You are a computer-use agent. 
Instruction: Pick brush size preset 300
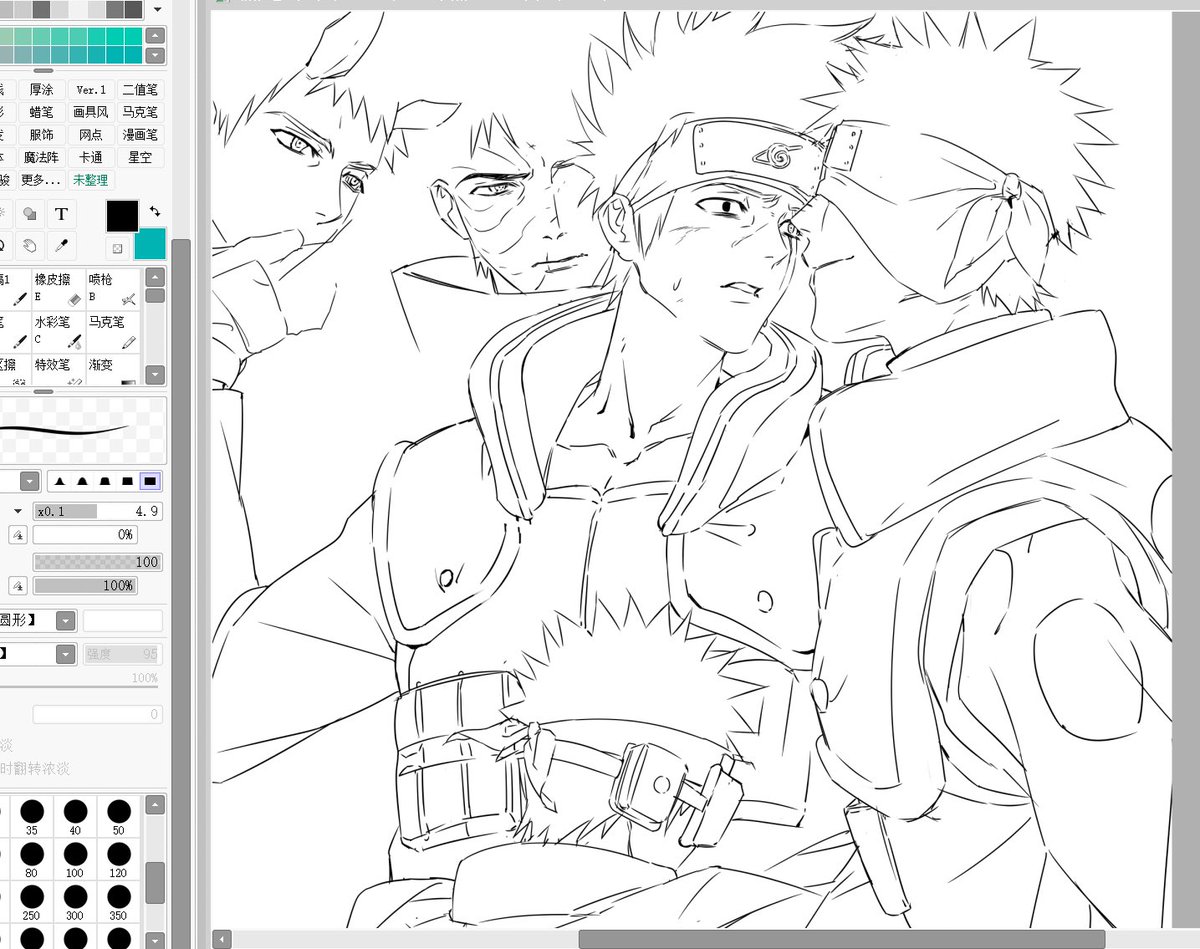coord(75,900)
